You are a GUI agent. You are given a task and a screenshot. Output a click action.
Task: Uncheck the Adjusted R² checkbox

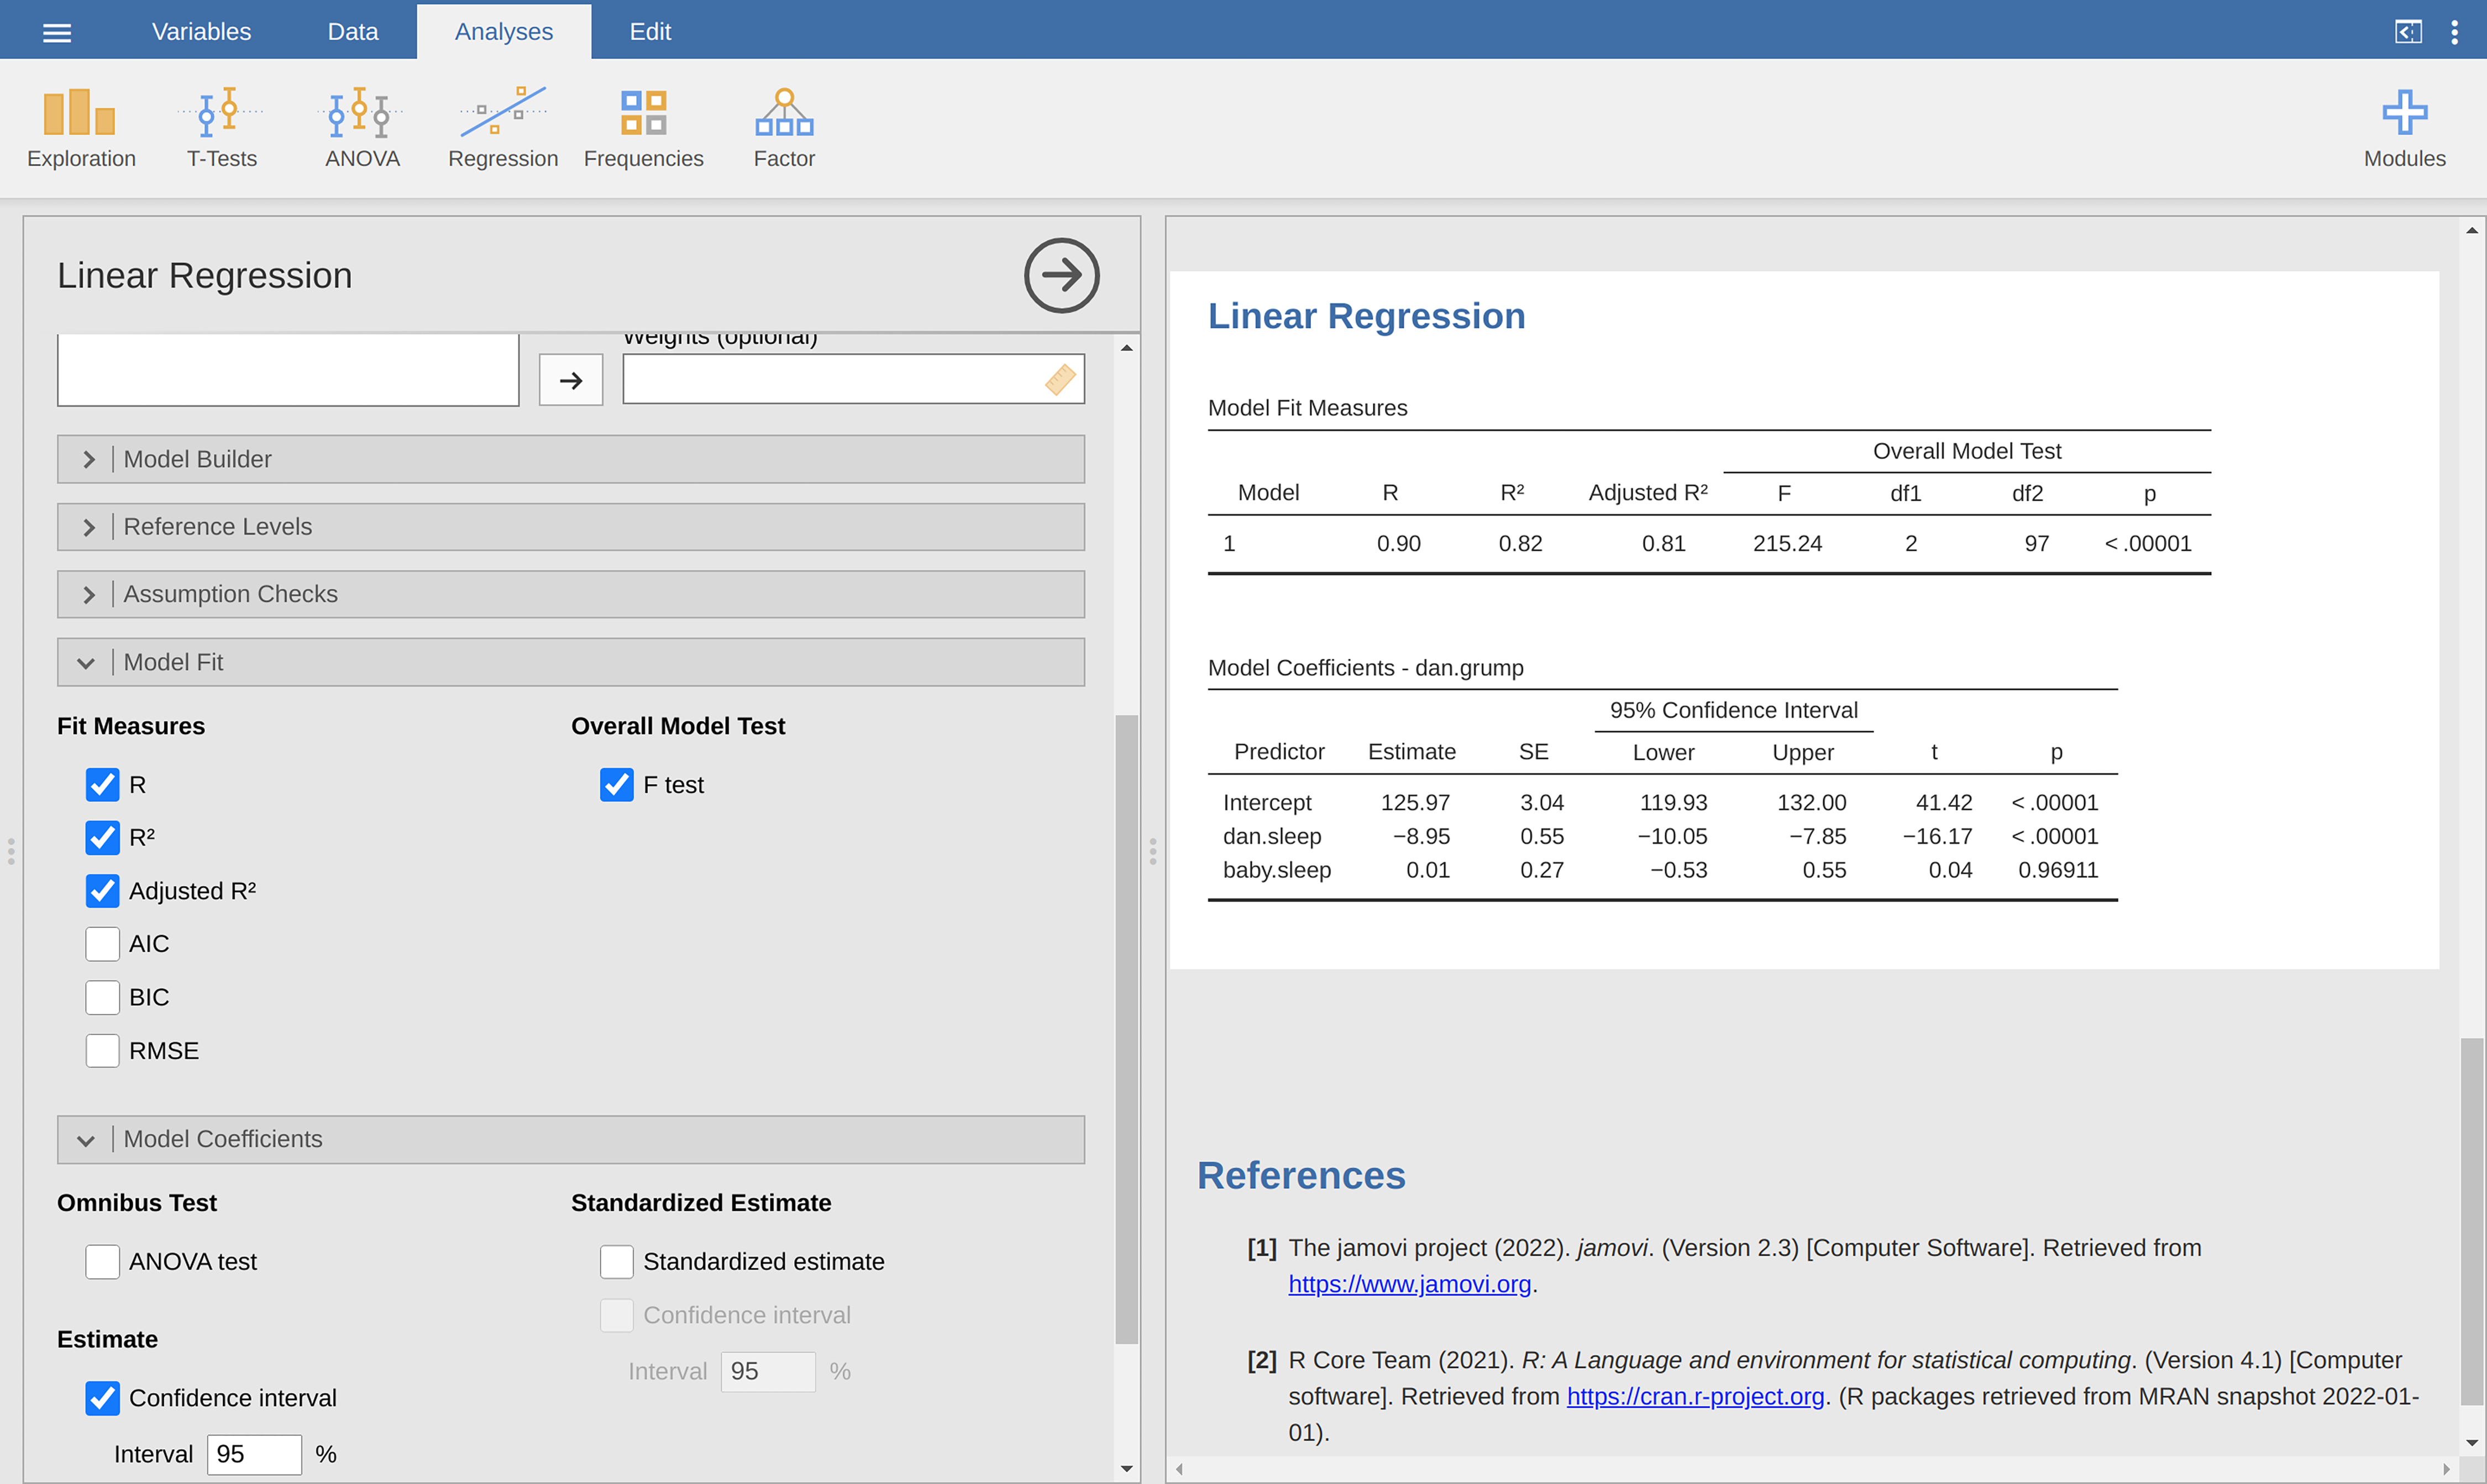[102, 891]
